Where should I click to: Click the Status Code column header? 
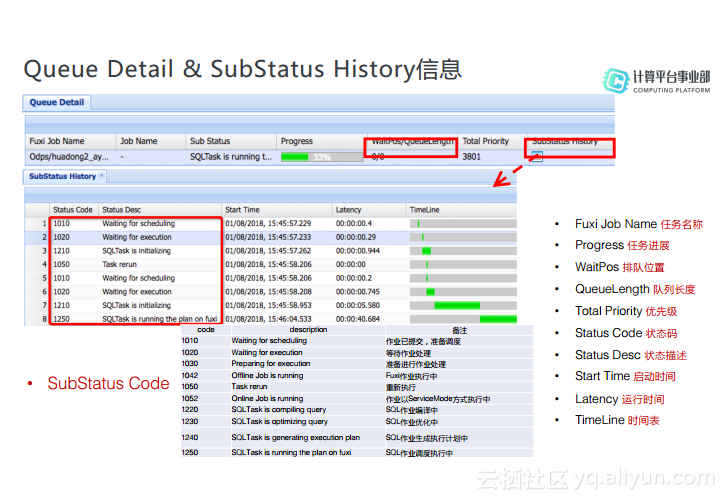point(73,210)
